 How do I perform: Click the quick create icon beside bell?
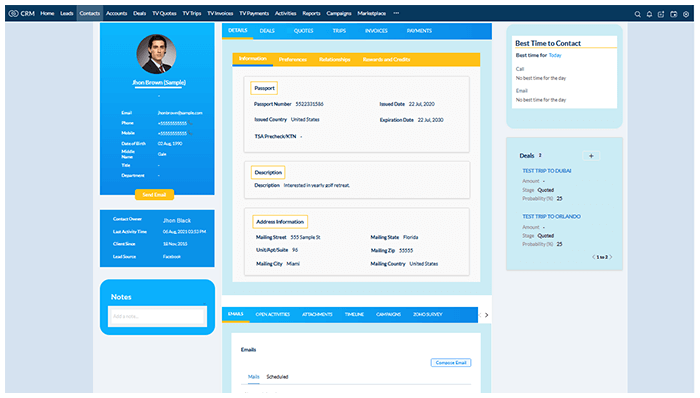pyautogui.click(x=661, y=14)
